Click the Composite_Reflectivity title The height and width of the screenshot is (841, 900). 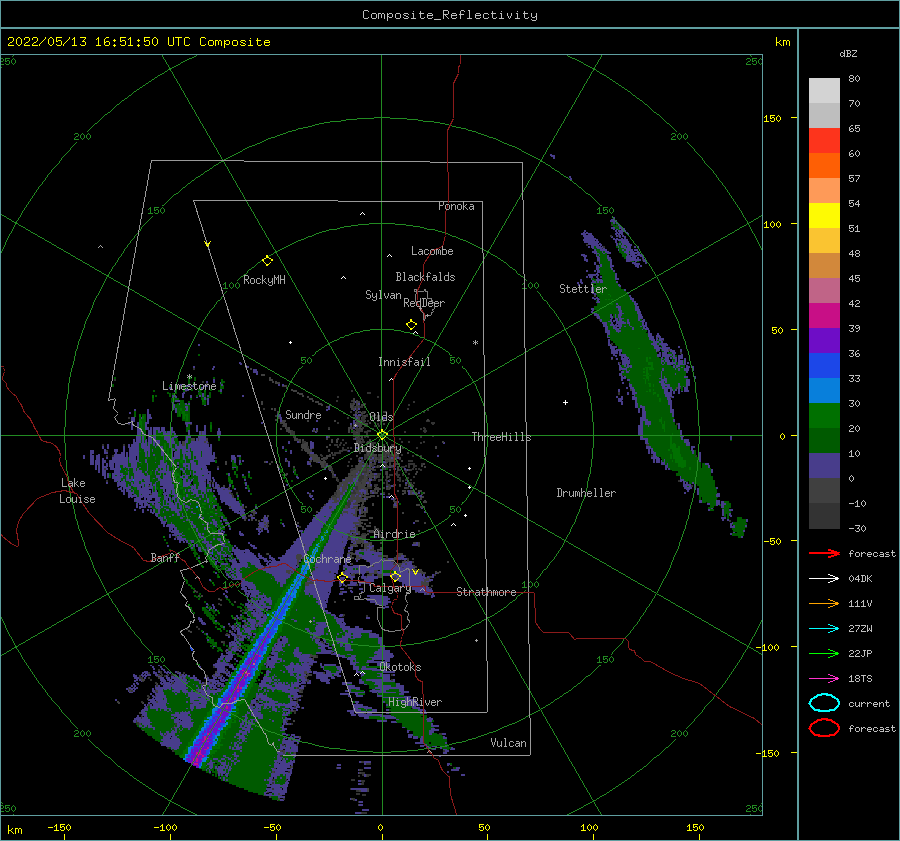pos(450,15)
